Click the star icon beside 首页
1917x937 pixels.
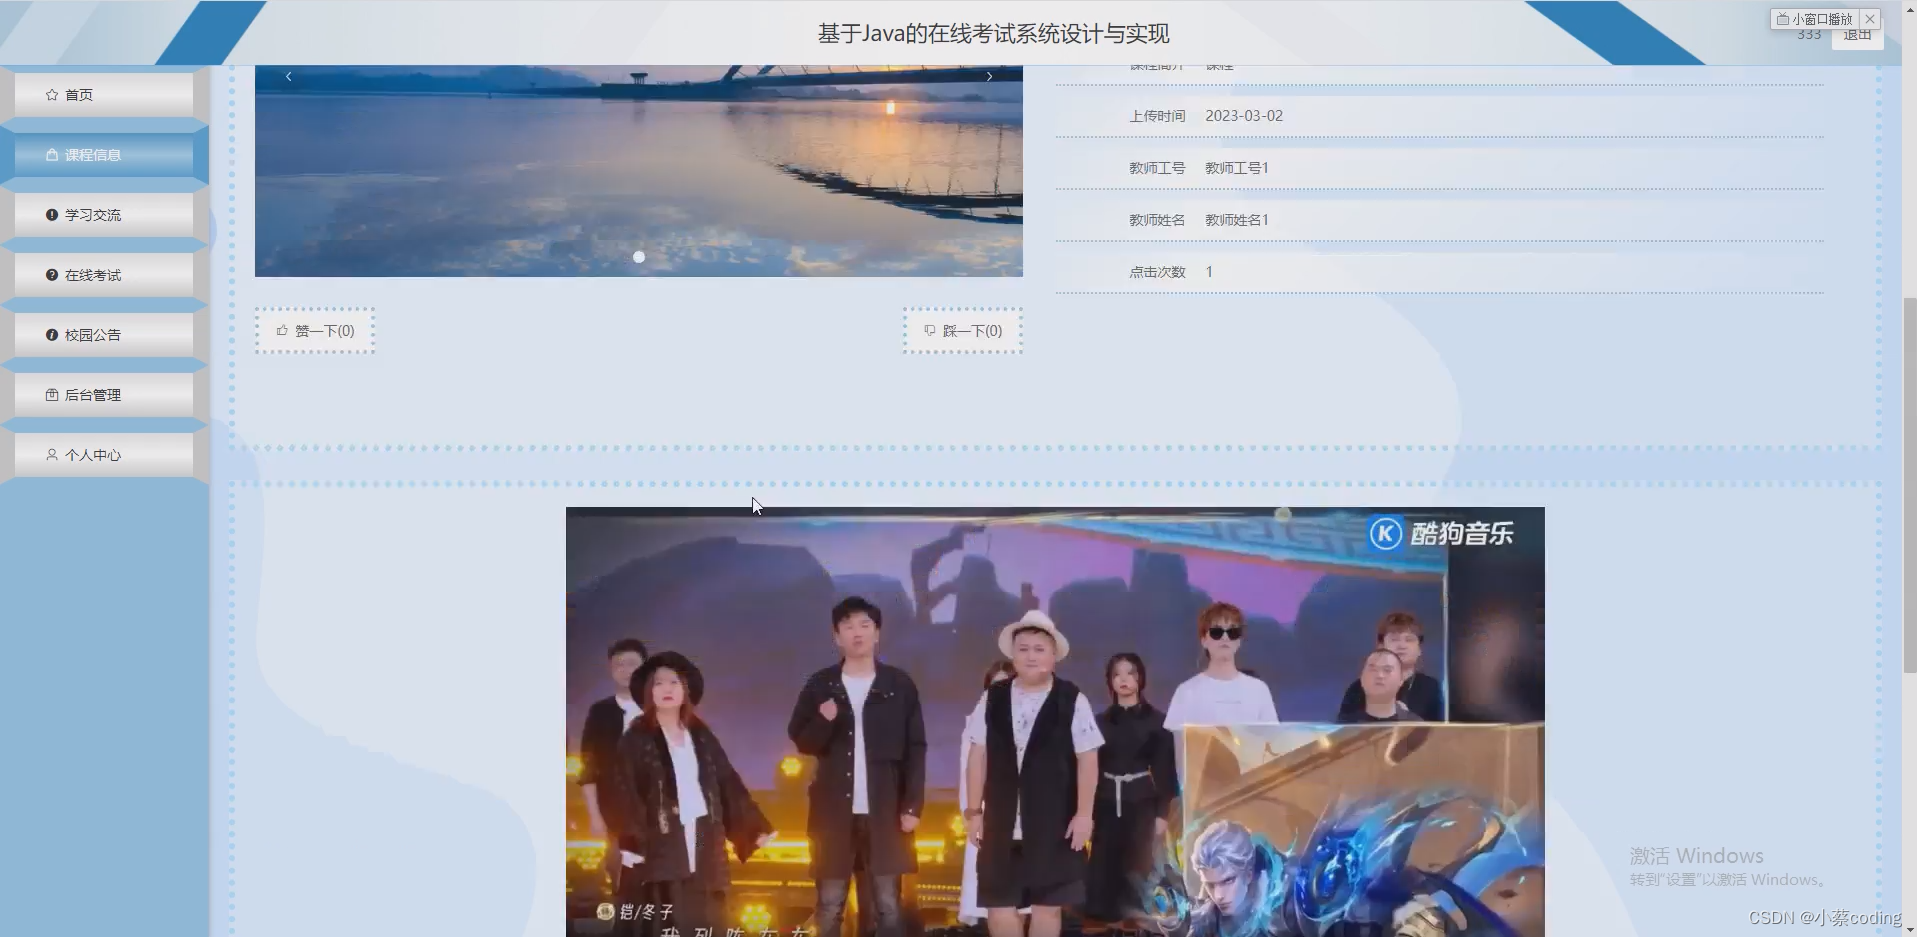pyautogui.click(x=52, y=95)
